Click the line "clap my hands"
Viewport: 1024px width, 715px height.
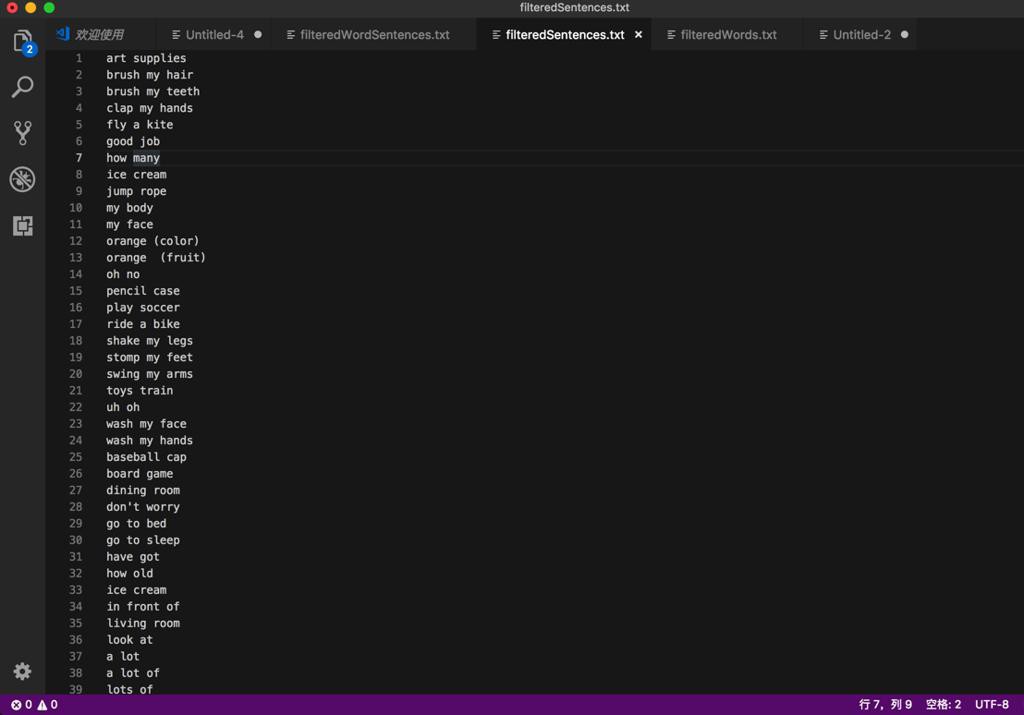click(x=150, y=108)
